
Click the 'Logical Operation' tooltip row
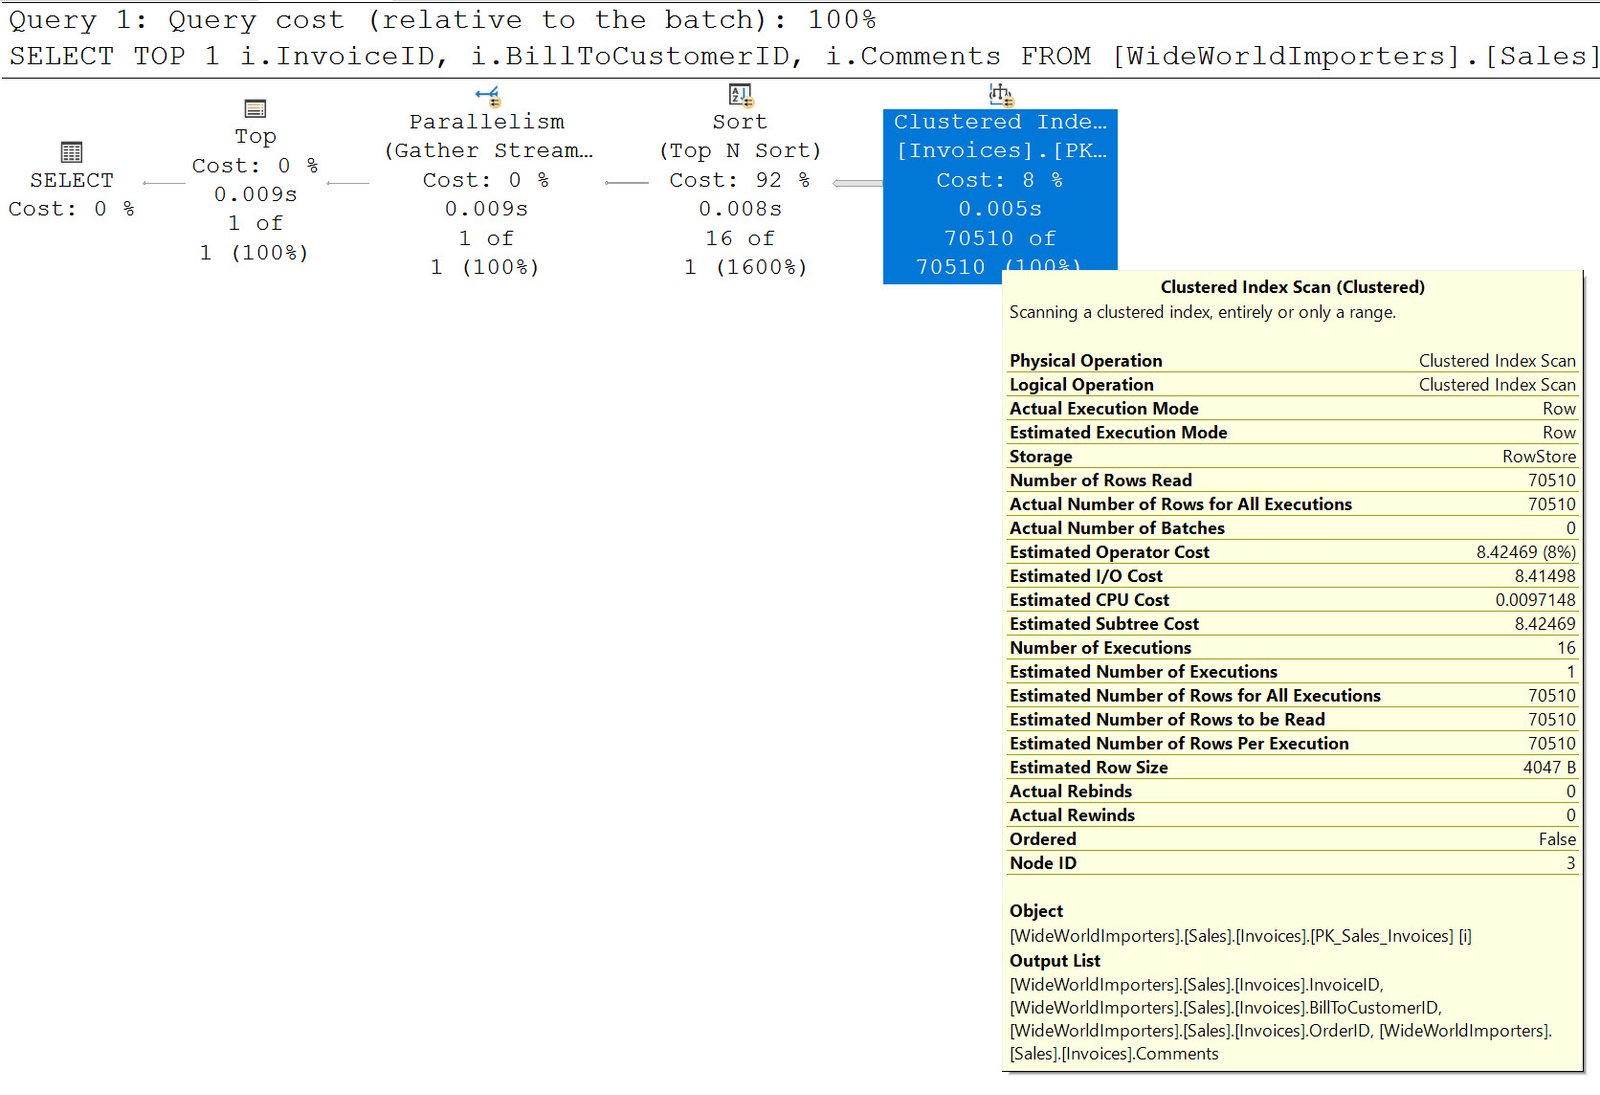click(x=1292, y=385)
